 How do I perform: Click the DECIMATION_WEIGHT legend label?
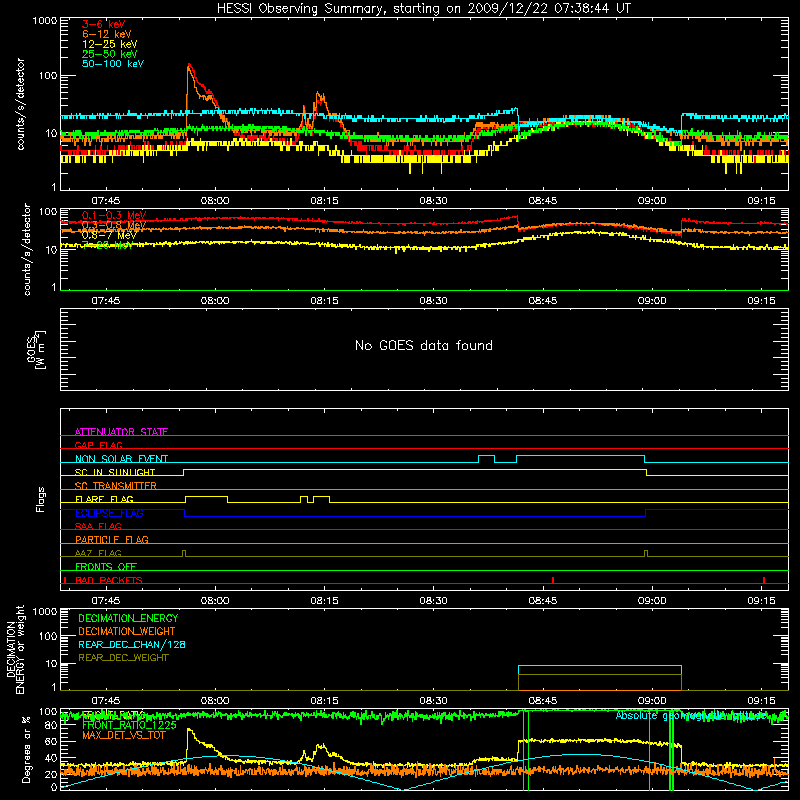pyautogui.click(x=127, y=631)
